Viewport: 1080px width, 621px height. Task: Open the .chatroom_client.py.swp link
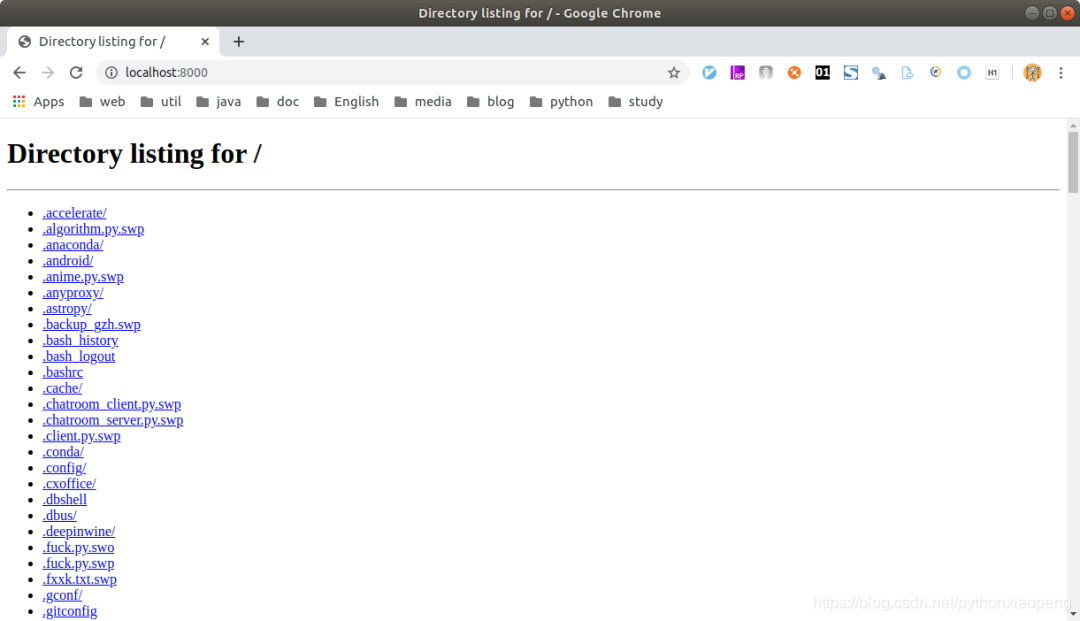(112, 403)
